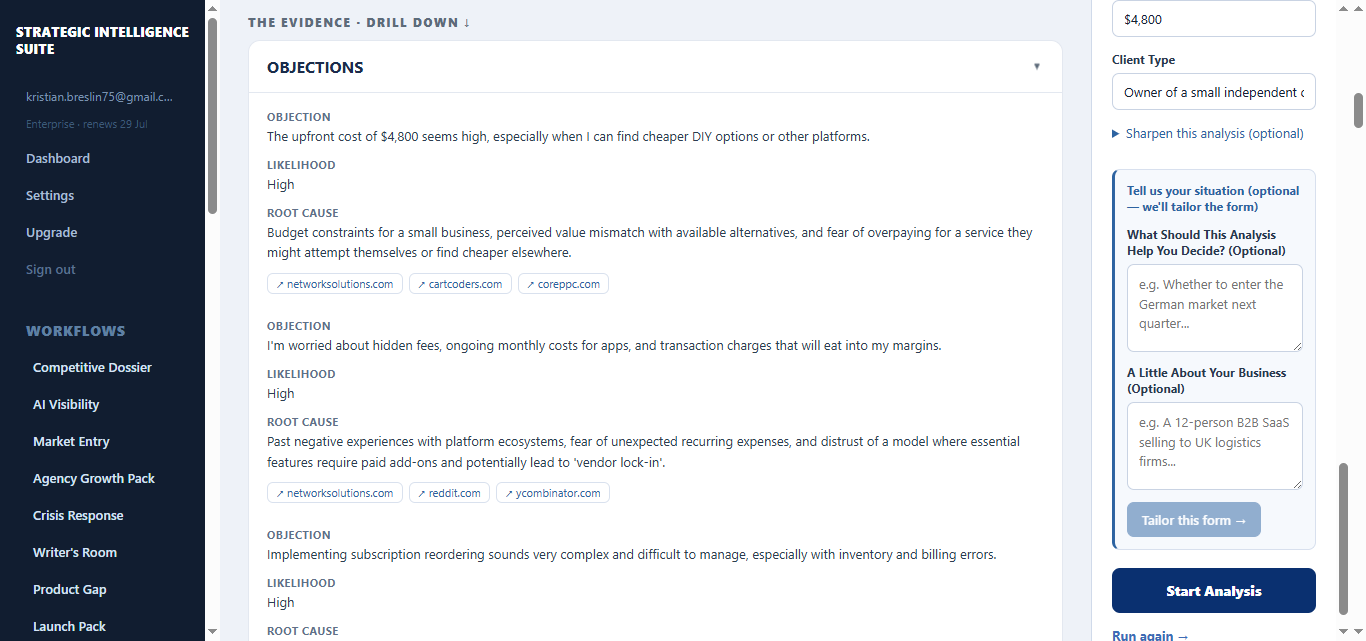Start the analysis
This screenshot has height=641, width=1366.
(x=1214, y=591)
